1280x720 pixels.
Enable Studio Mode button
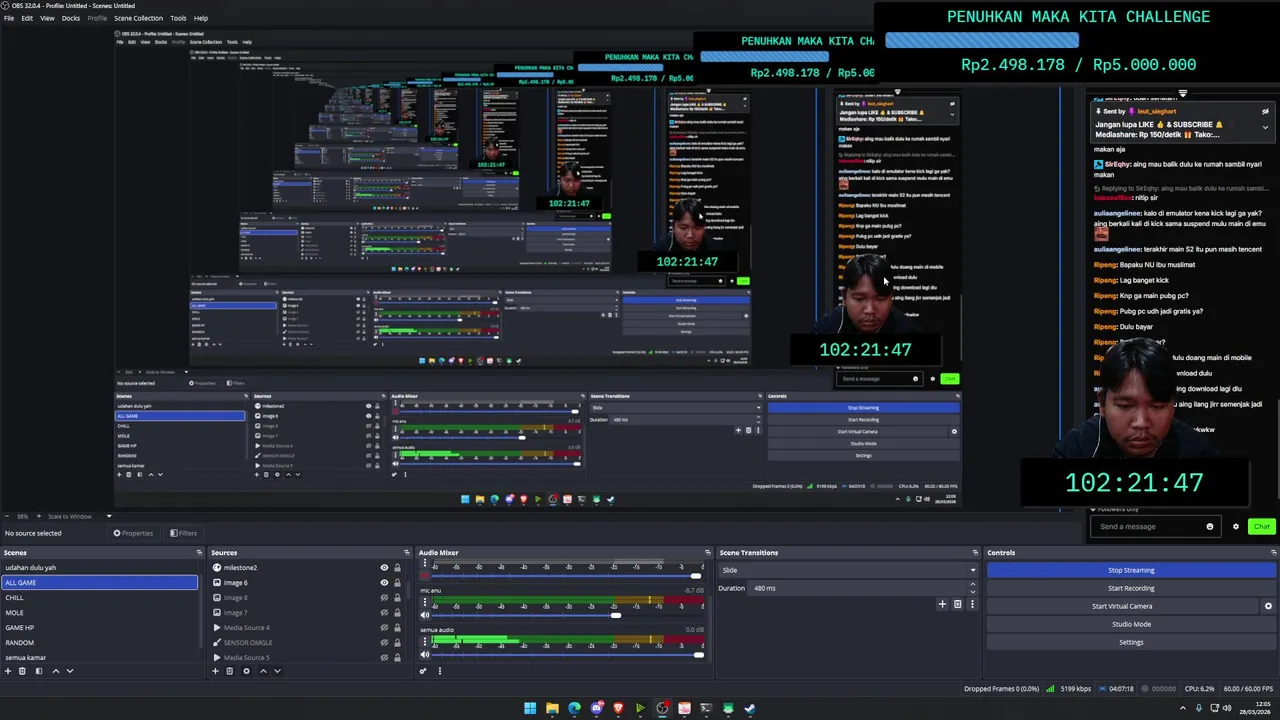coord(1131,624)
